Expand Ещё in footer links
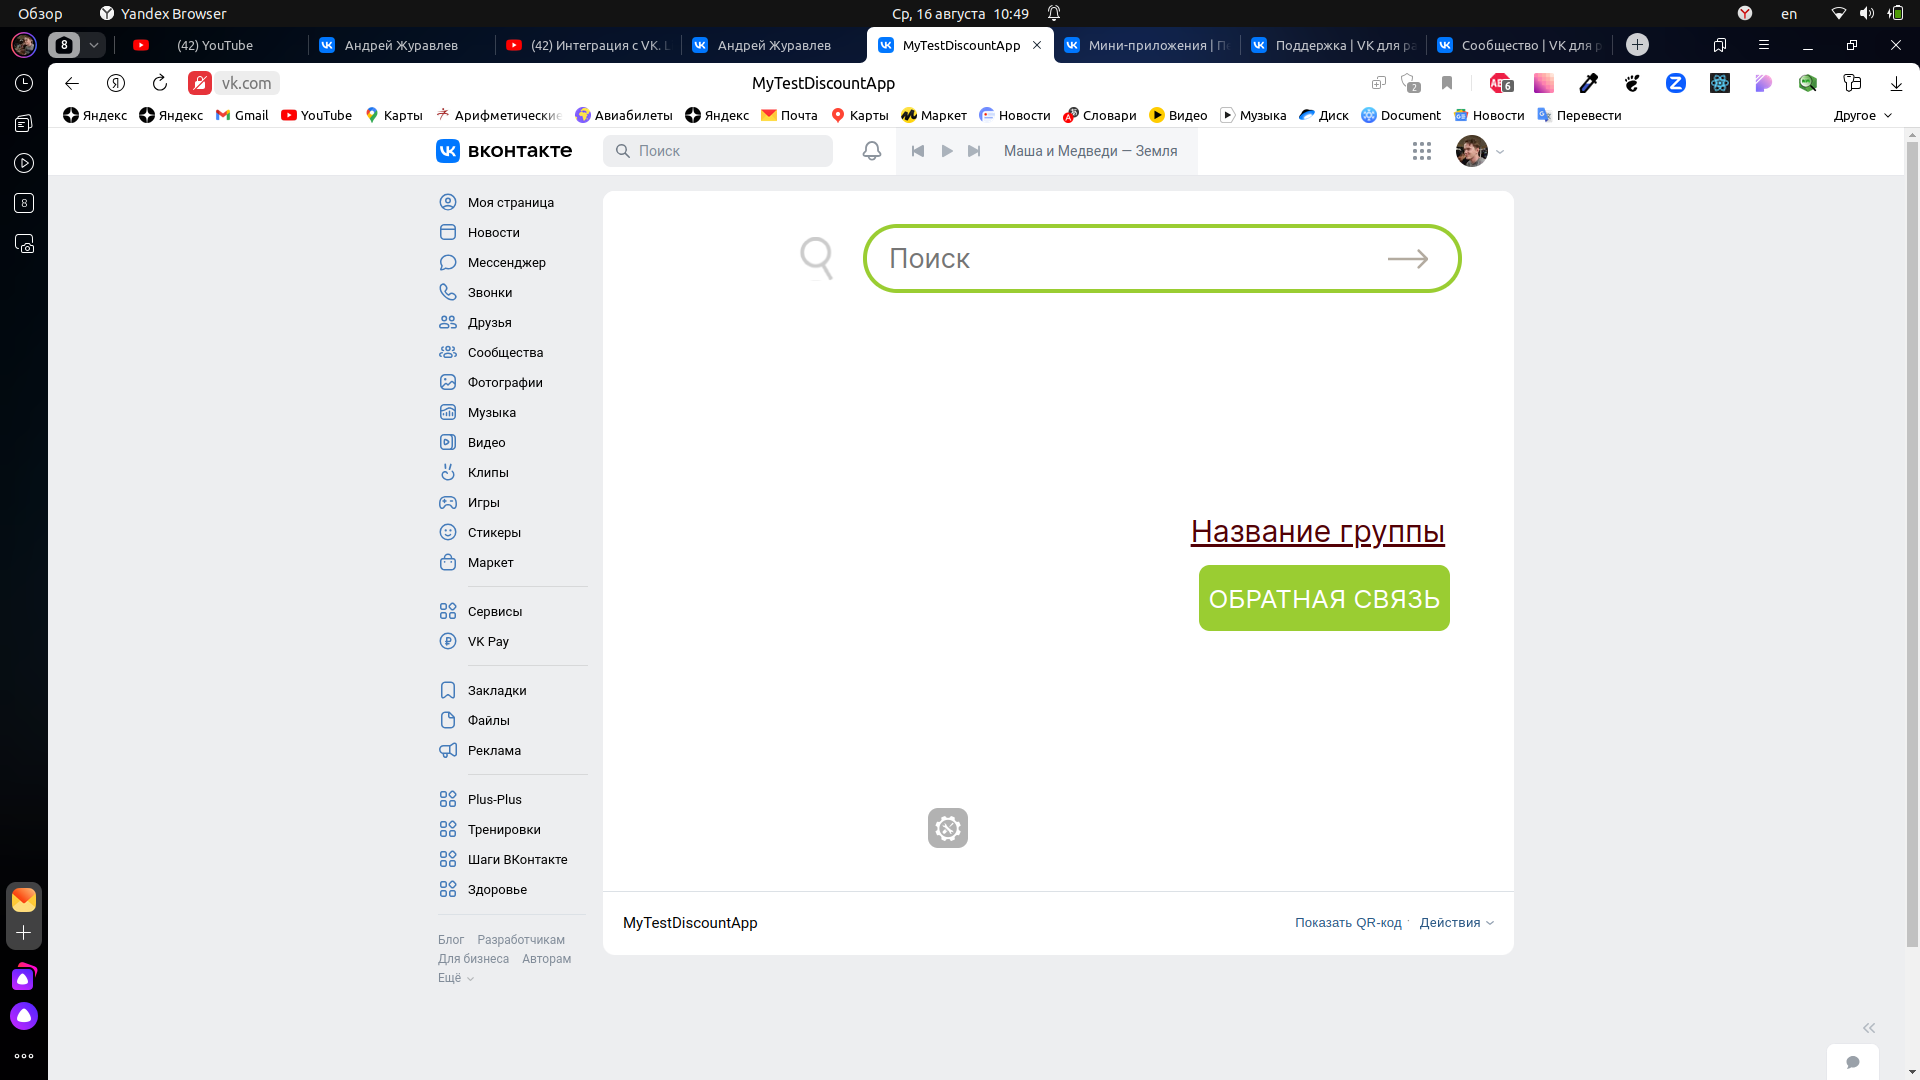 [x=456, y=978]
